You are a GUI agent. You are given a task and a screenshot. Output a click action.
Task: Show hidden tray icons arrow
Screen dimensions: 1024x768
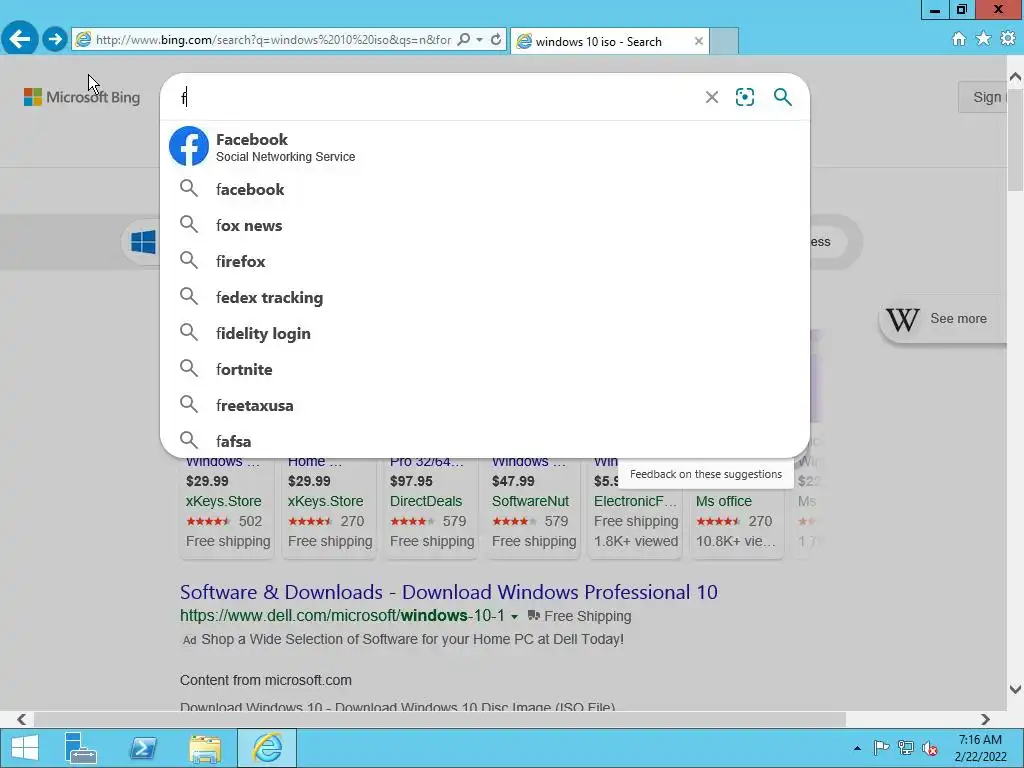857,748
